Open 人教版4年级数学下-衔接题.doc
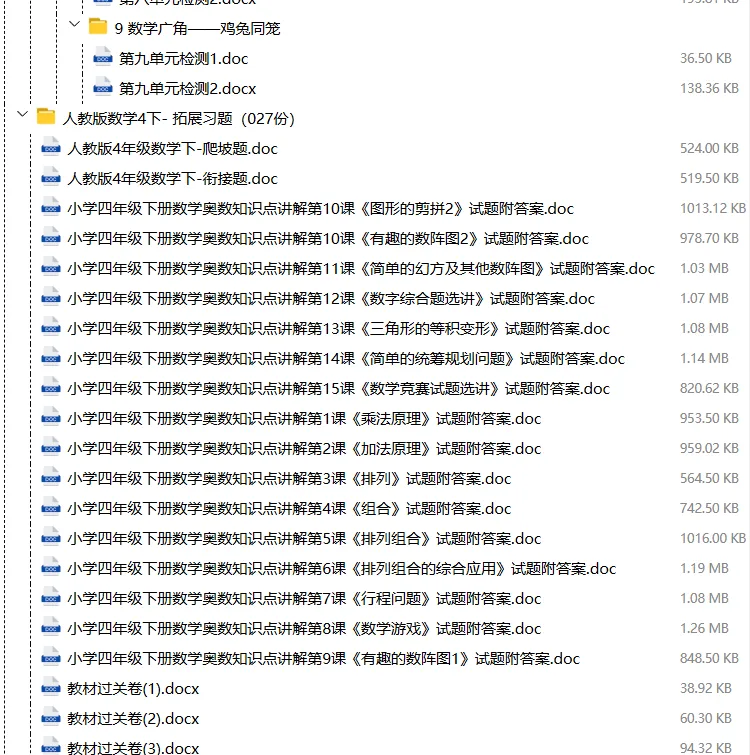This screenshot has width=750, height=755. point(172,179)
